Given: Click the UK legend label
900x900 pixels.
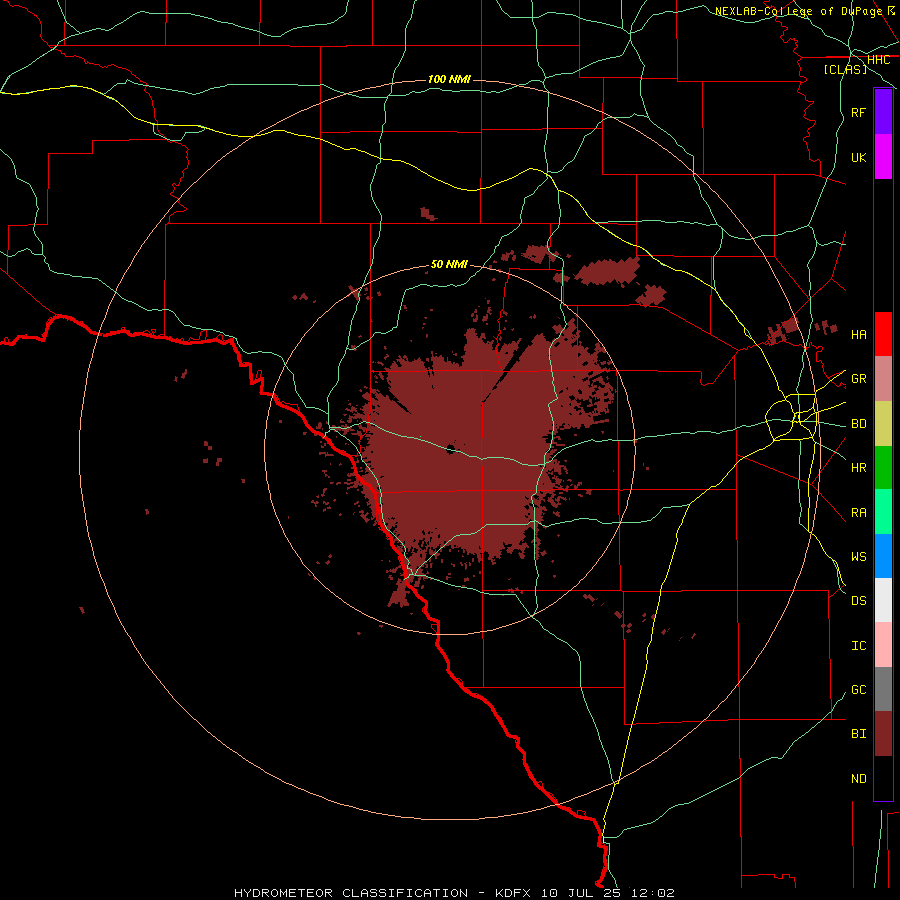Looking at the screenshot, I should pos(858,157).
